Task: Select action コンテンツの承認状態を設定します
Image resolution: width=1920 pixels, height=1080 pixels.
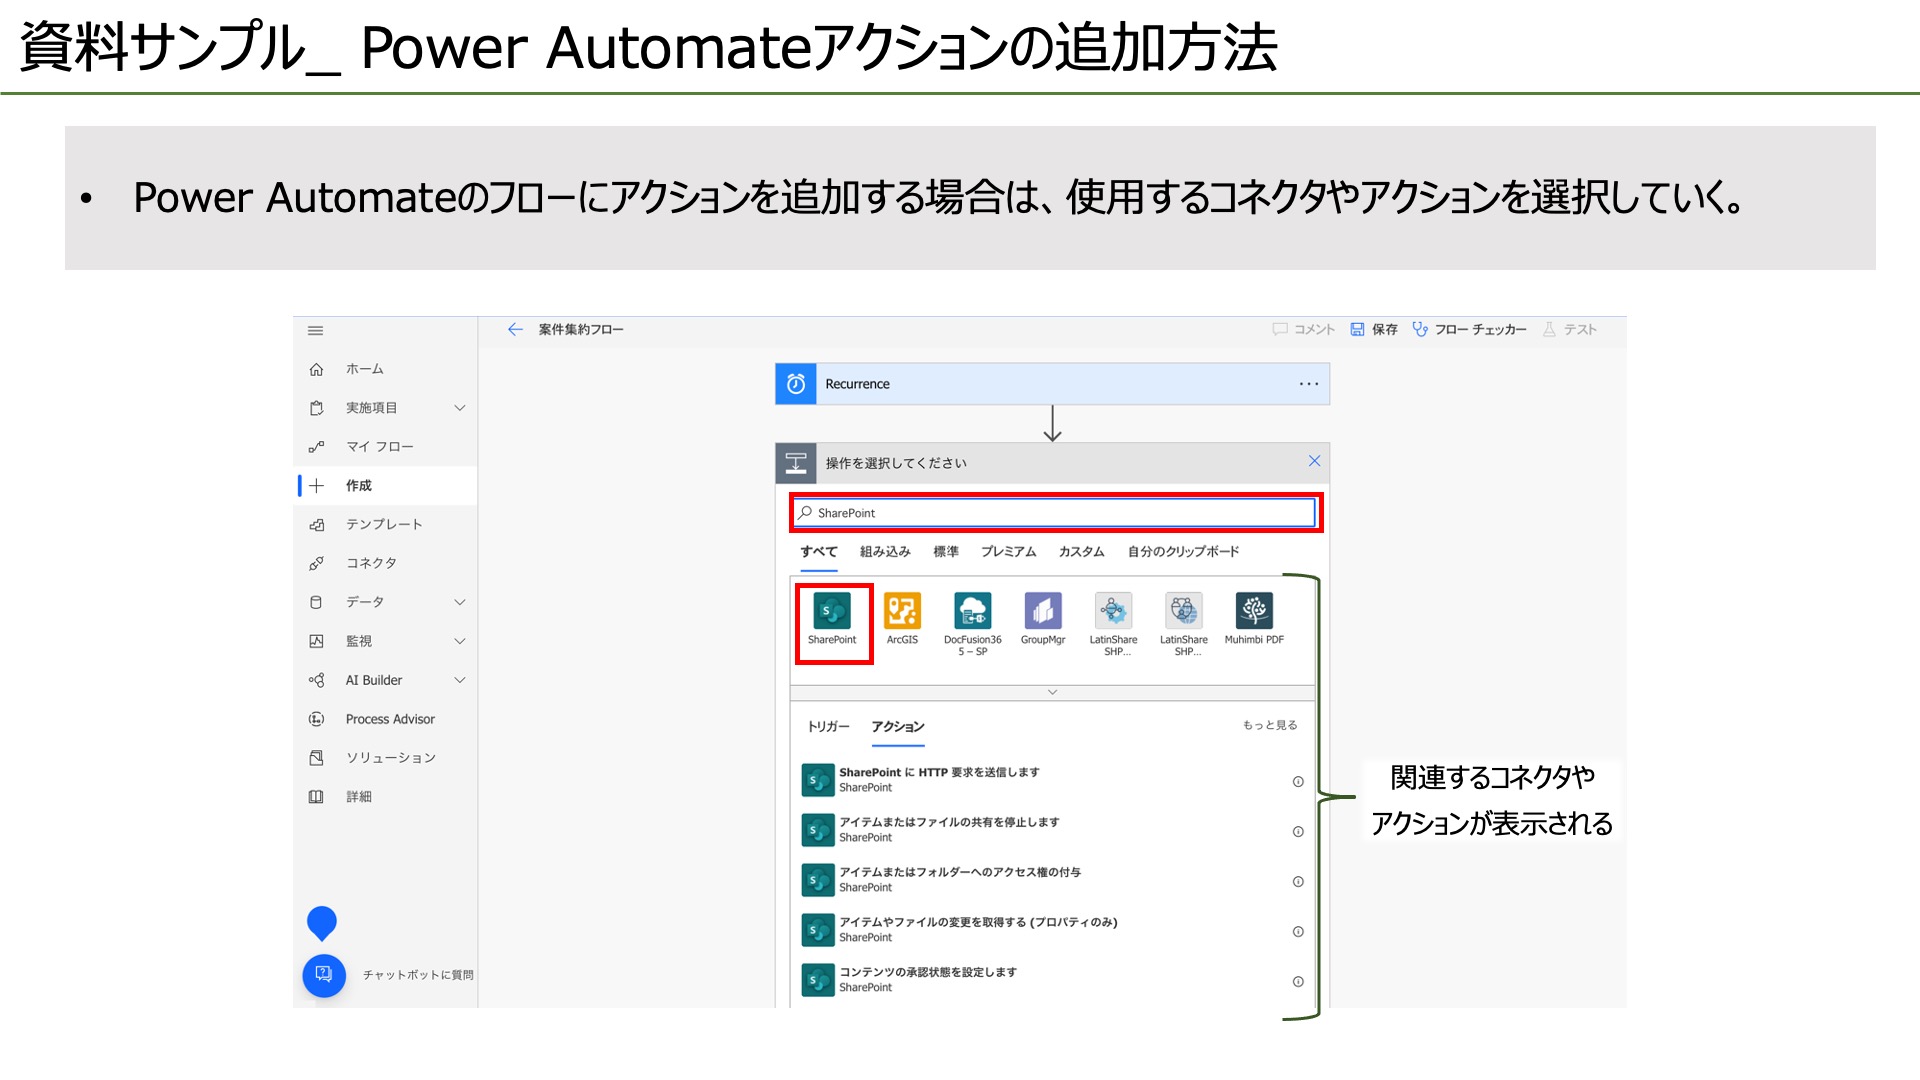Action: (x=1054, y=980)
